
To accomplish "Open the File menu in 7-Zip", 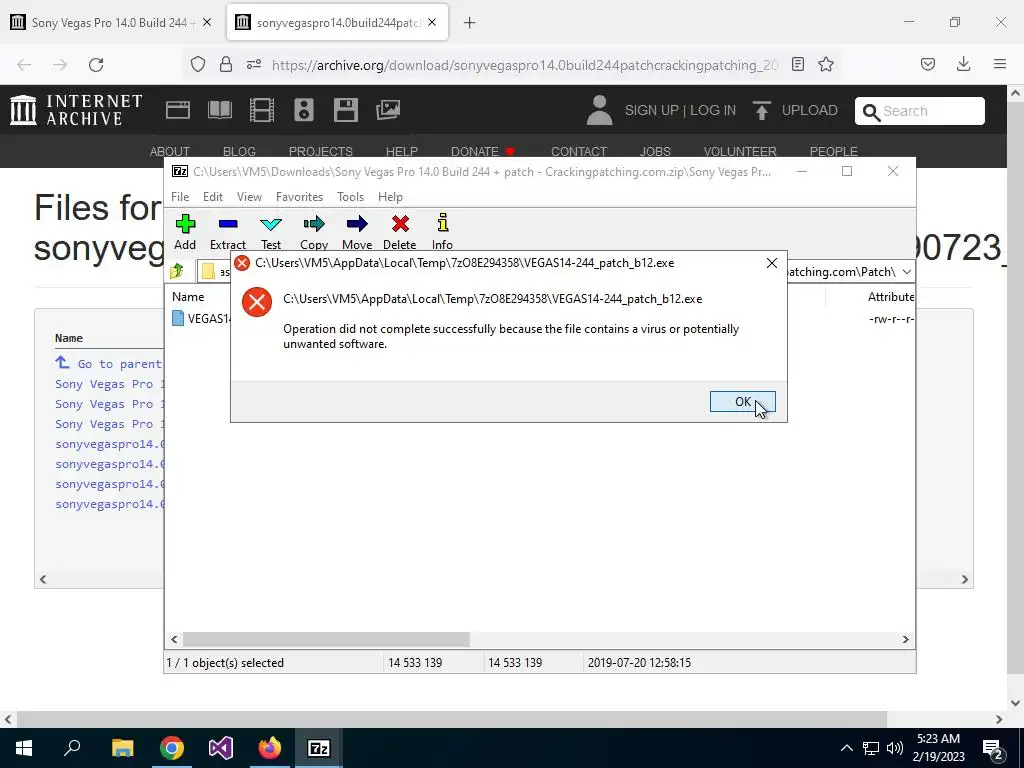I will coord(180,197).
